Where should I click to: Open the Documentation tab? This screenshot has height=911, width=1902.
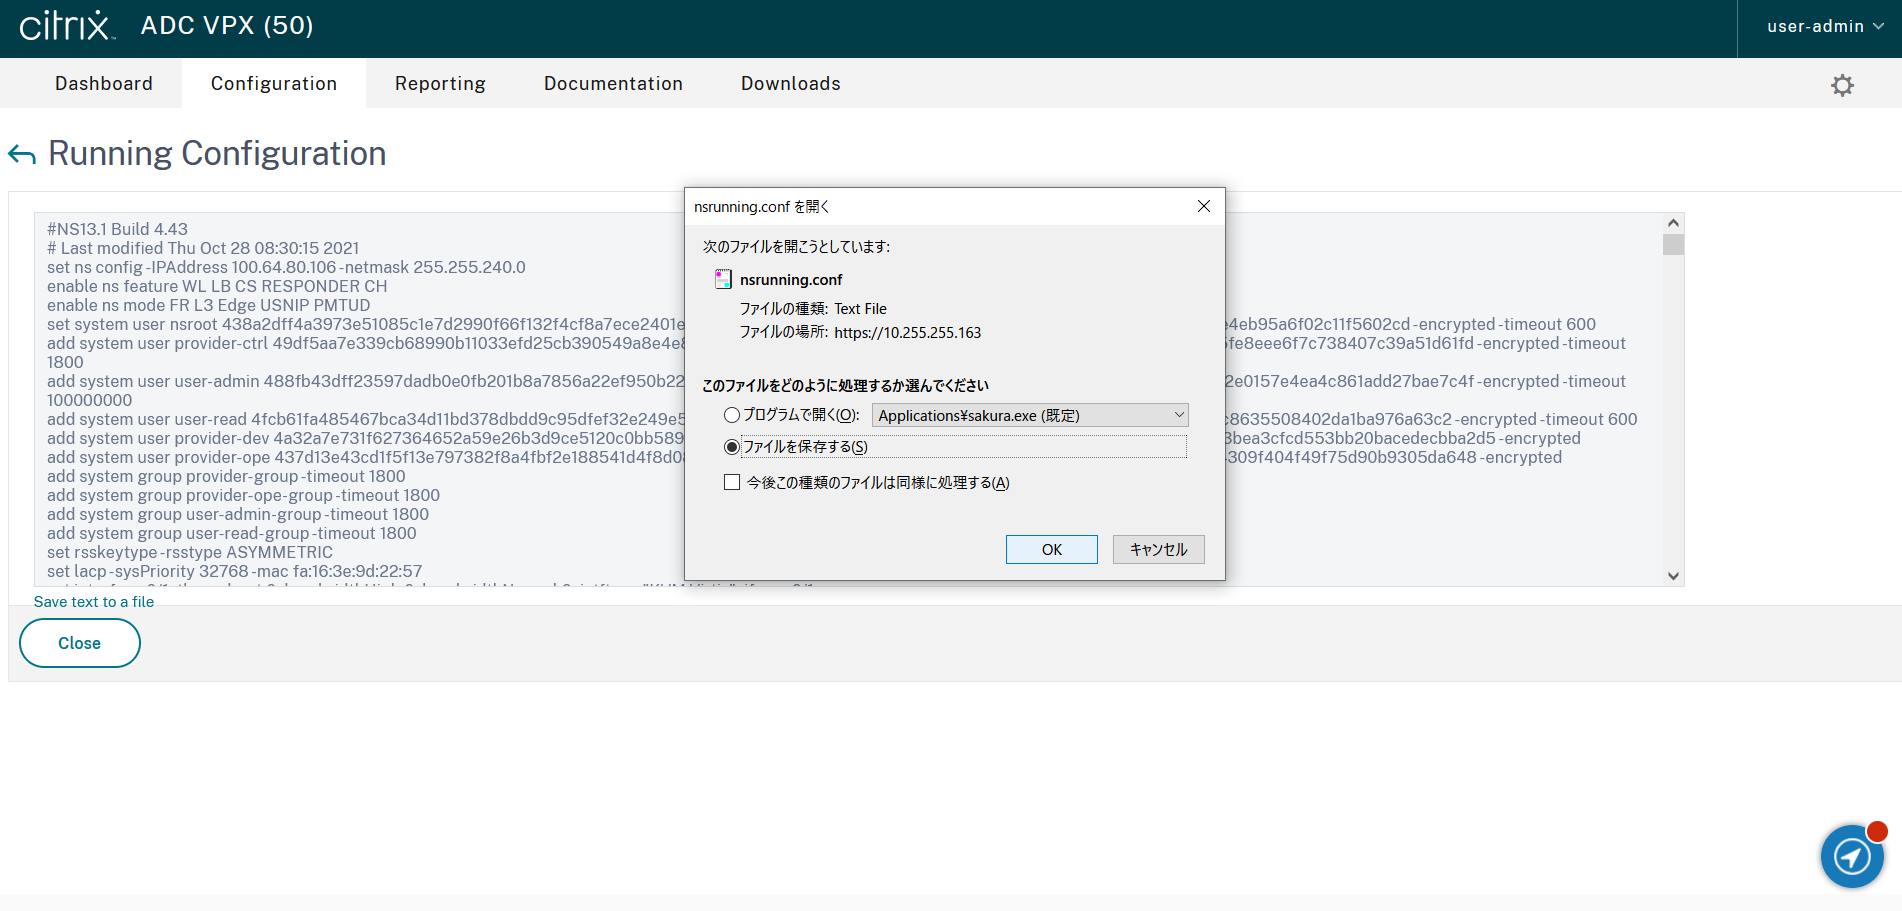[613, 83]
